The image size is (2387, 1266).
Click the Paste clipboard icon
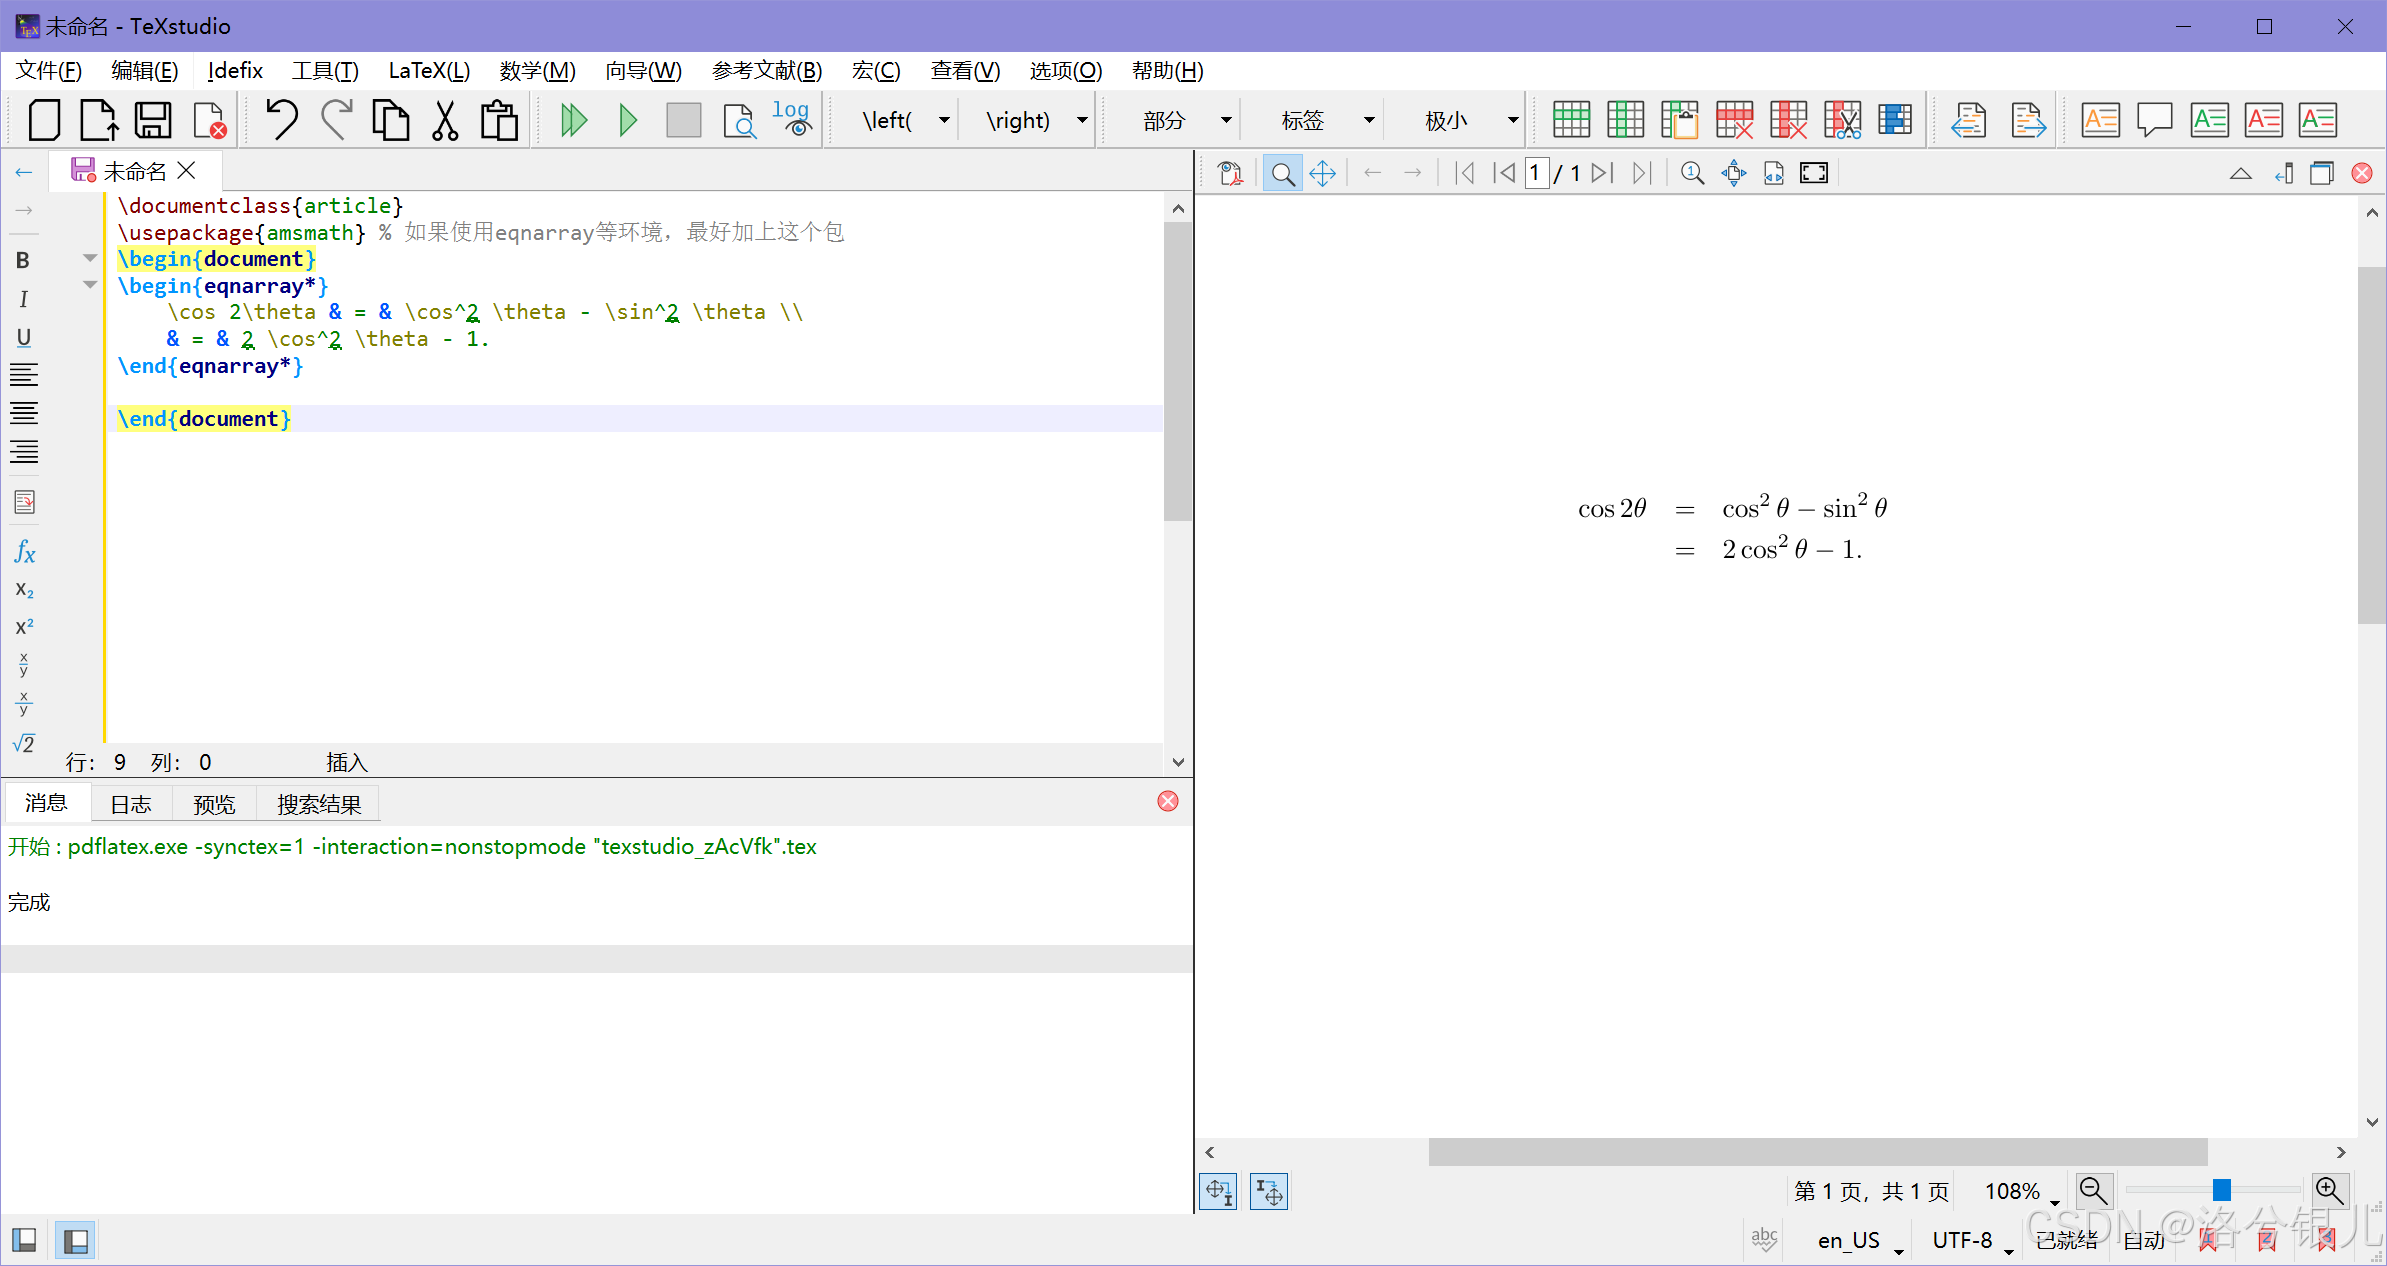pyautogui.click(x=499, y=120)
